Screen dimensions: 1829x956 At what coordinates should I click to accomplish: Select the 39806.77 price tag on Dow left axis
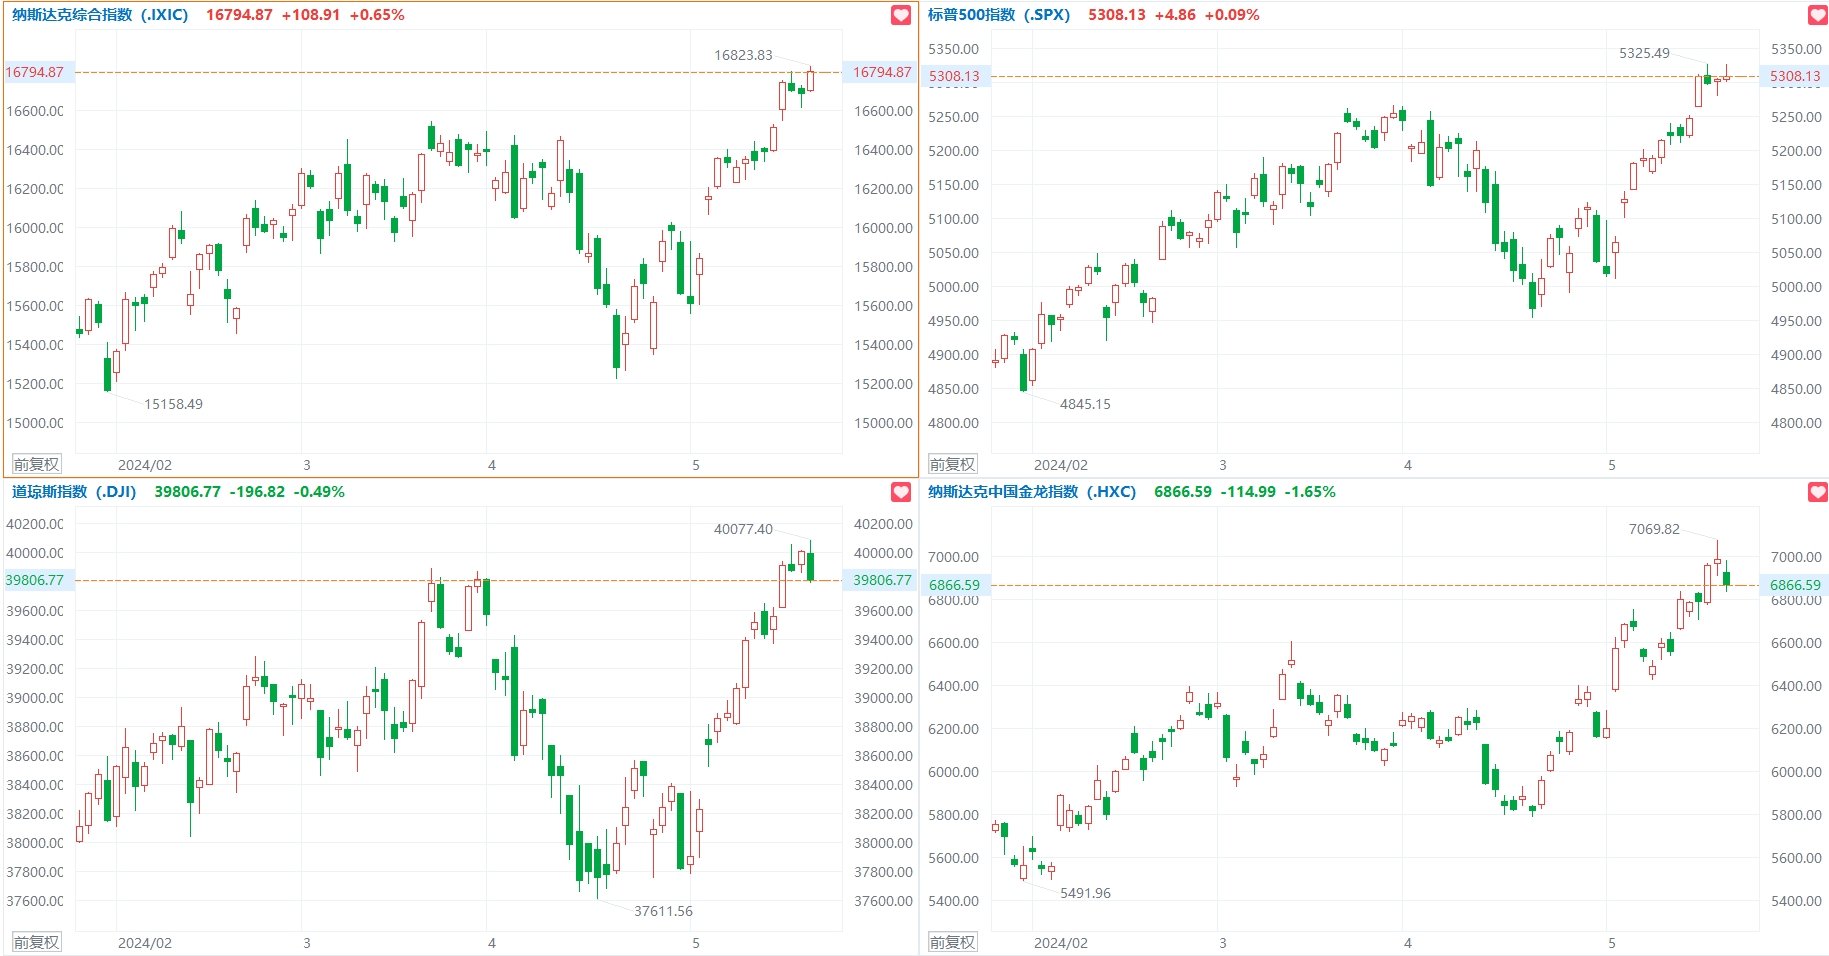pyautogui.click(x=35, y=580)
